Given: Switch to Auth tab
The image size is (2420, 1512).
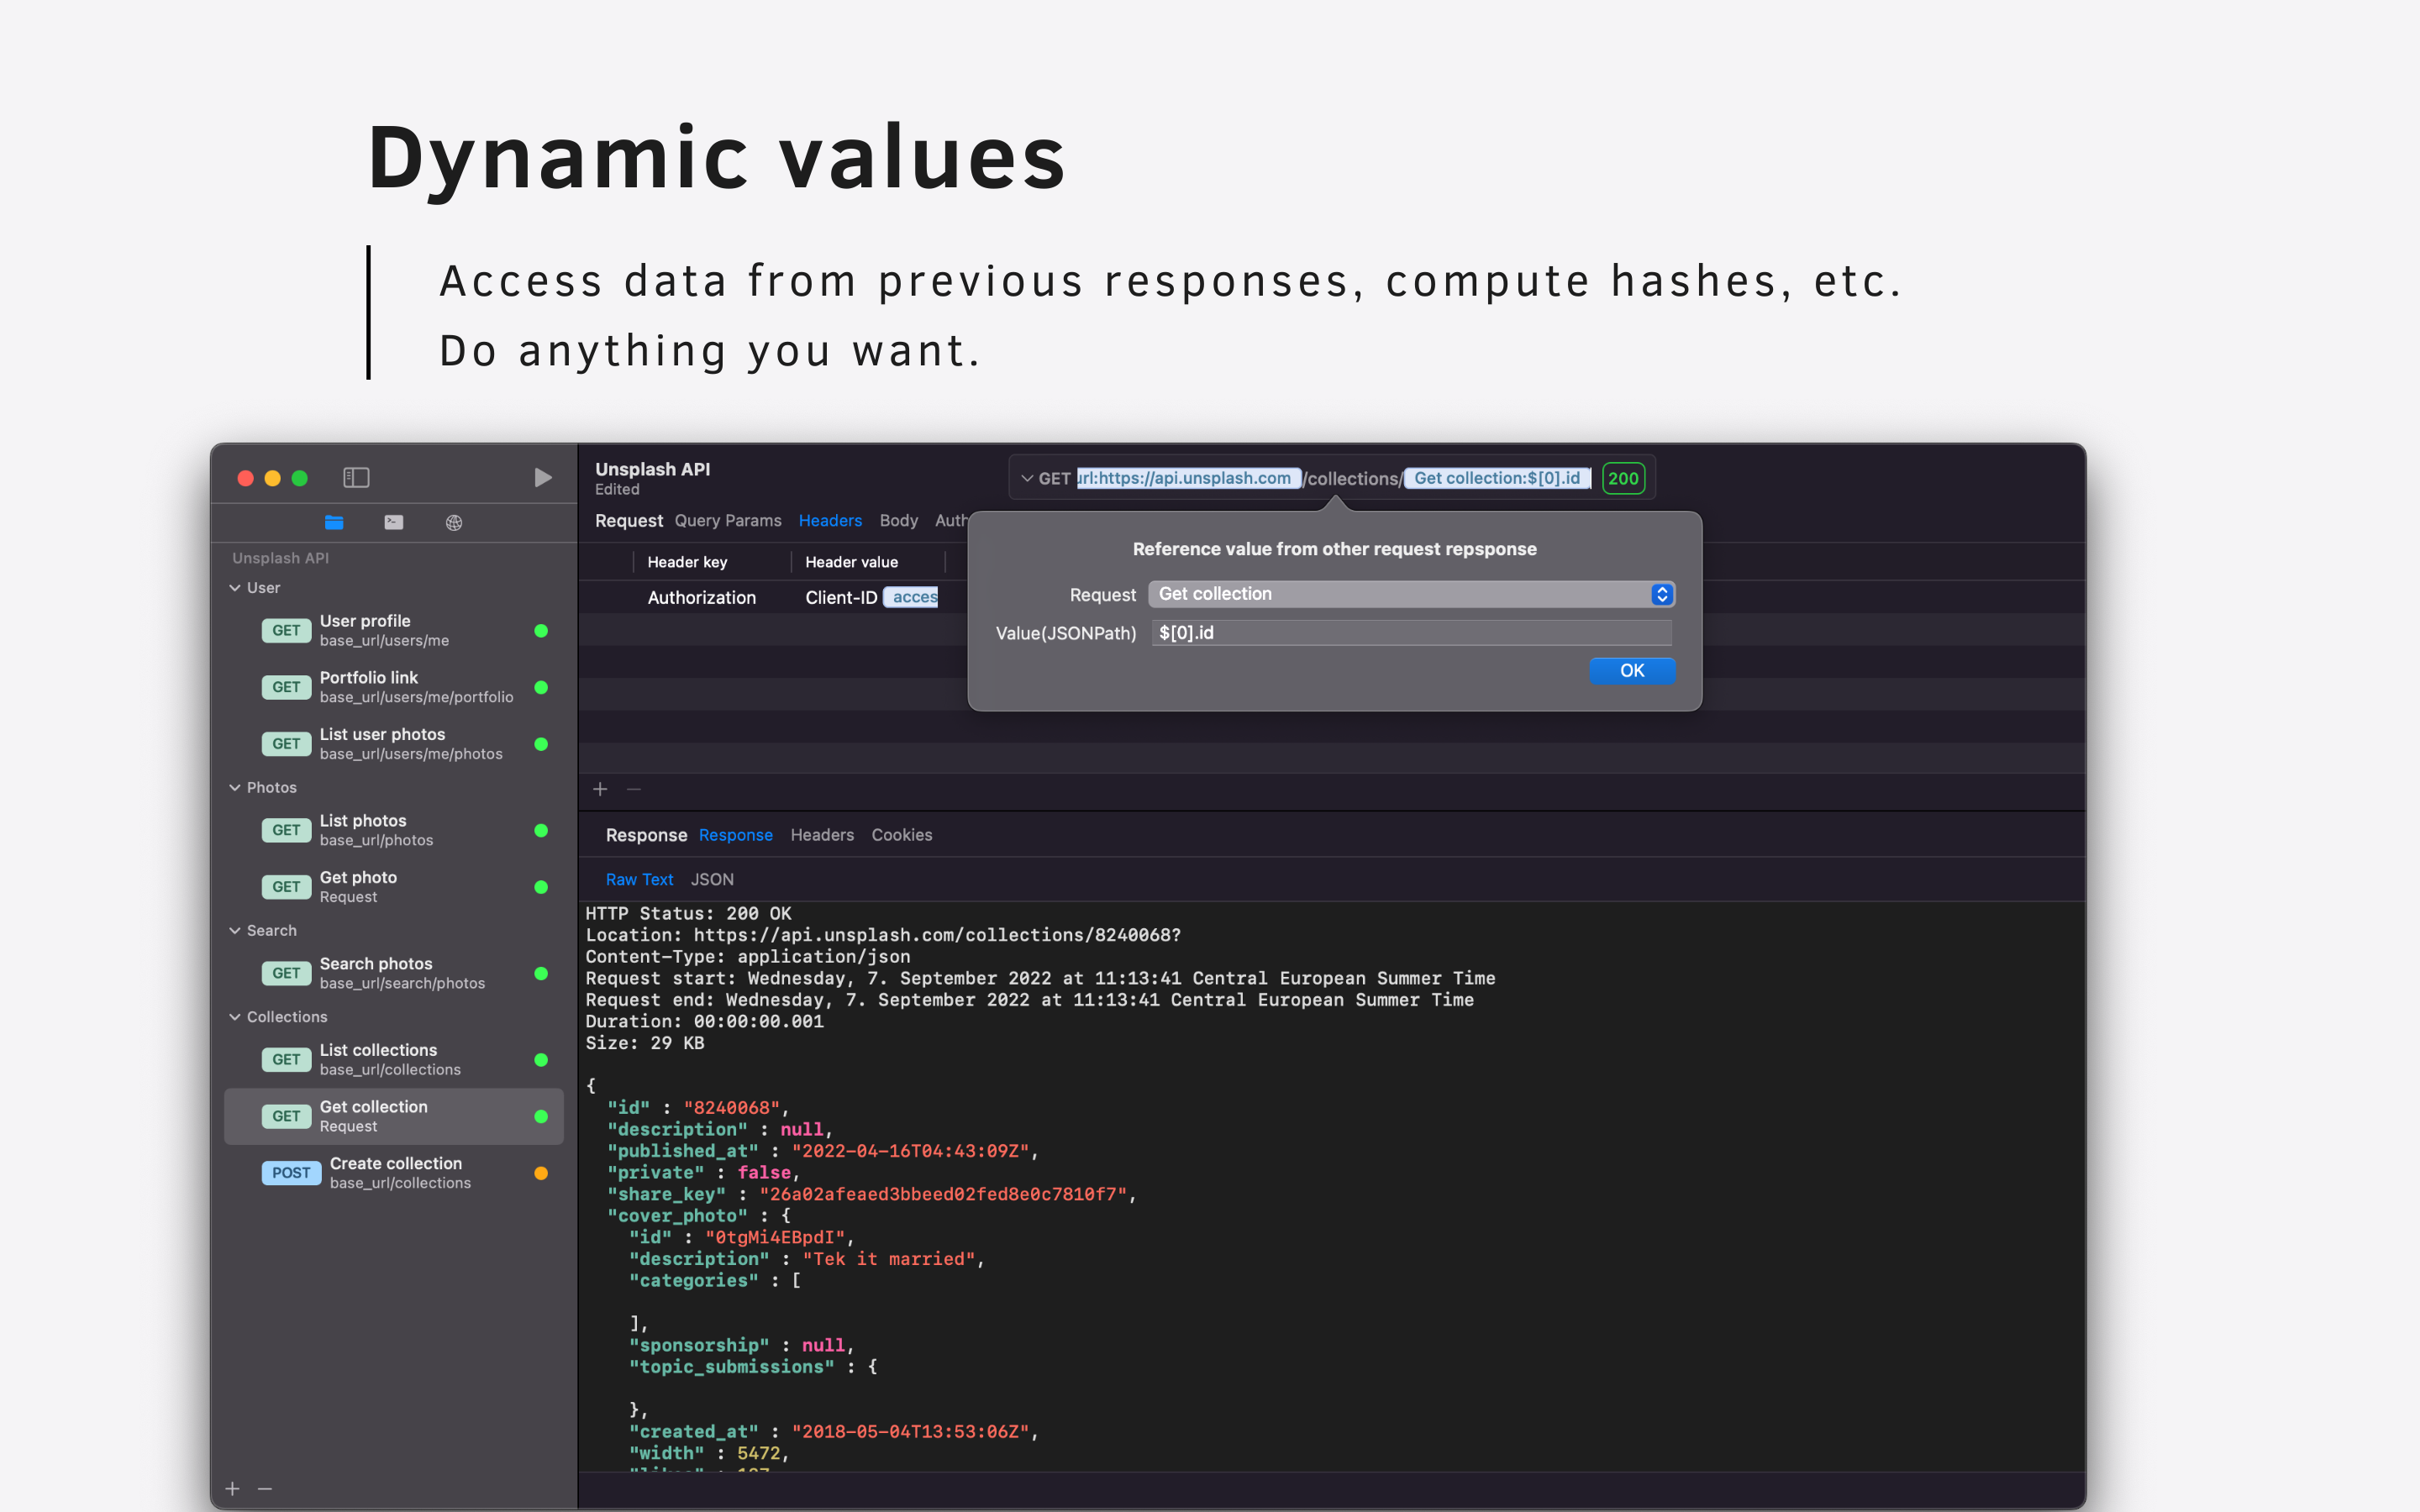Looking at the screenshot, I should tap(951, 521).
